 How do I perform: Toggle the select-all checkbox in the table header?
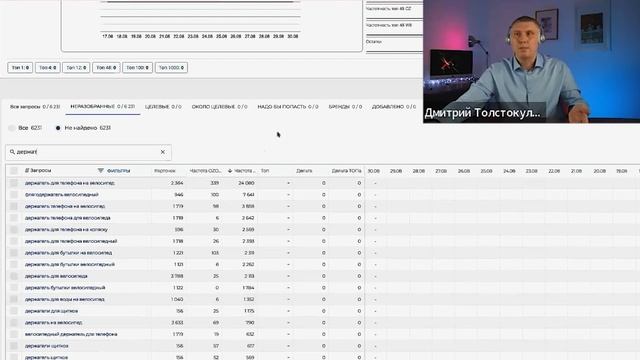[x=14, y=170]
